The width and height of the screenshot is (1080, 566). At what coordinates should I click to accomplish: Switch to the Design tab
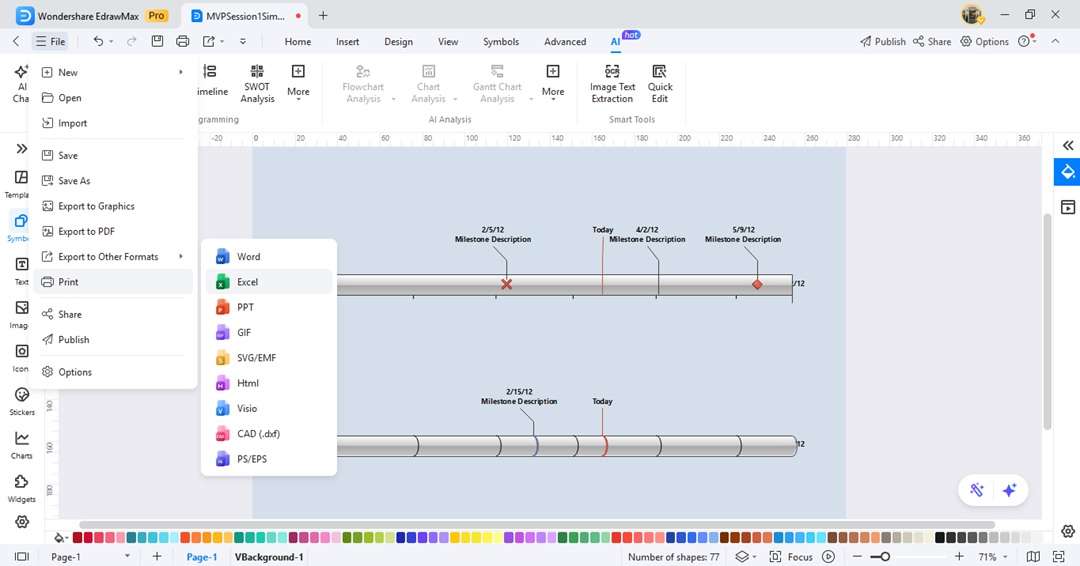(x=398, y=41)
